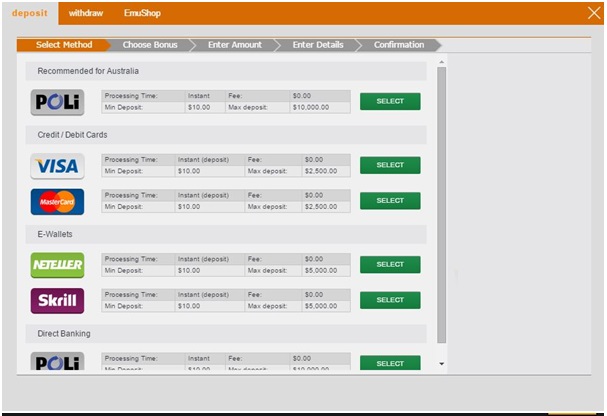This screenshot has width=607, height=416.
Task: Click Direct Banking POLi's $0.00 fee value
Action: [x=302, y=359]
